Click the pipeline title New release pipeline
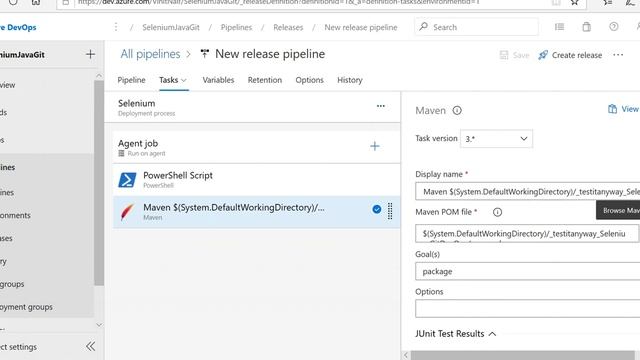 (270, 54)
